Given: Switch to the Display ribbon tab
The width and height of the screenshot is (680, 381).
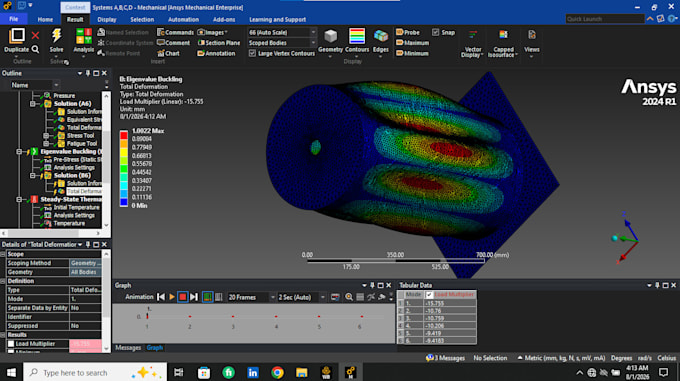Looking at the screenshot, I should tap(107, 20).
